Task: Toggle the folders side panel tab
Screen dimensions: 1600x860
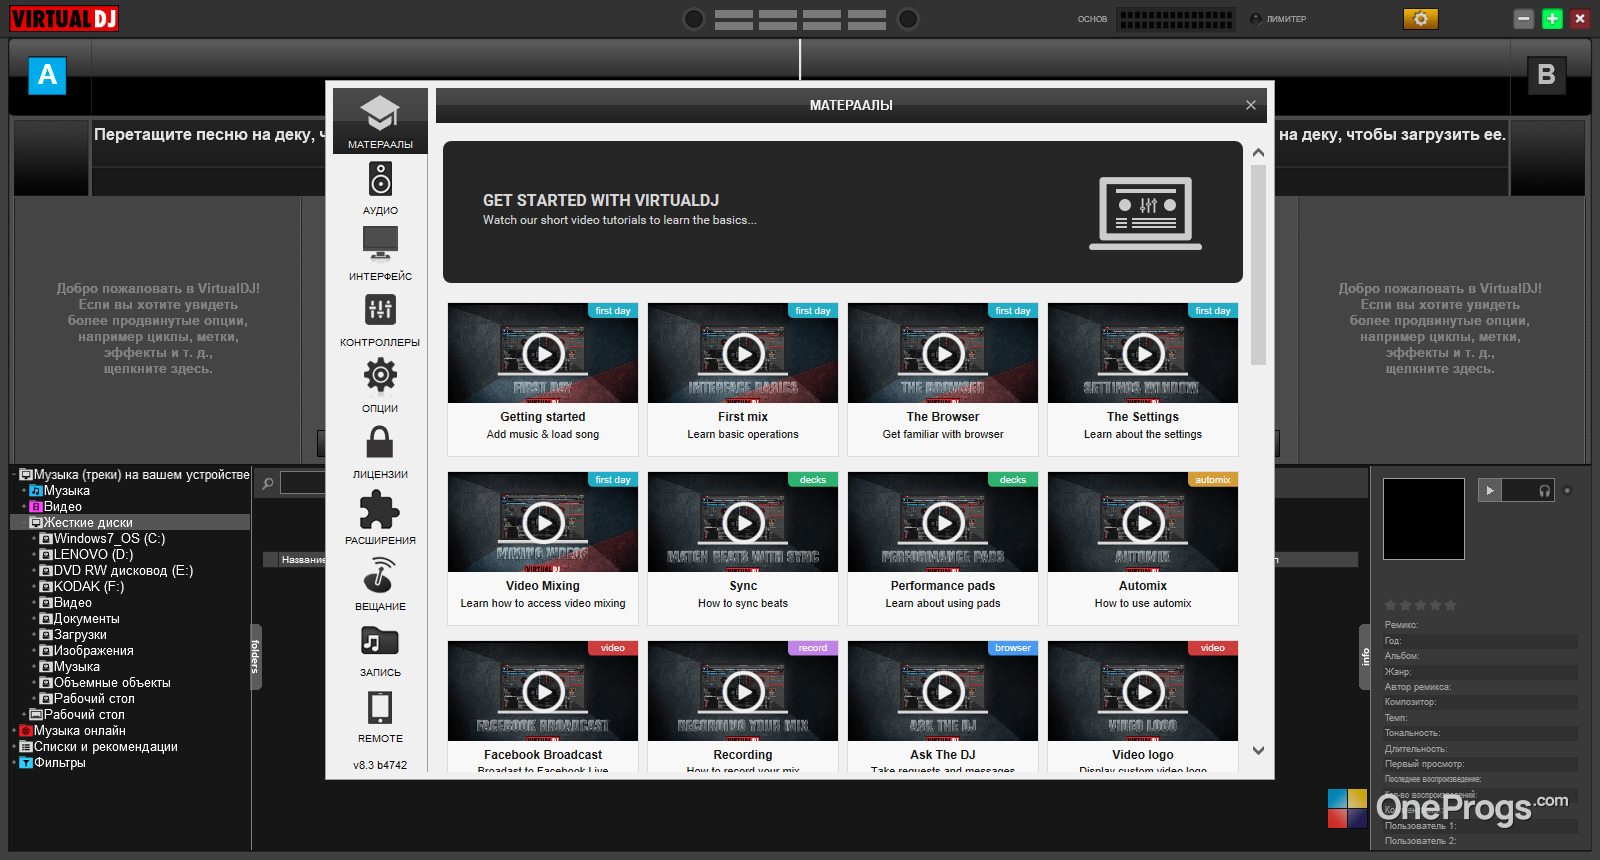Action: (255, 657)
